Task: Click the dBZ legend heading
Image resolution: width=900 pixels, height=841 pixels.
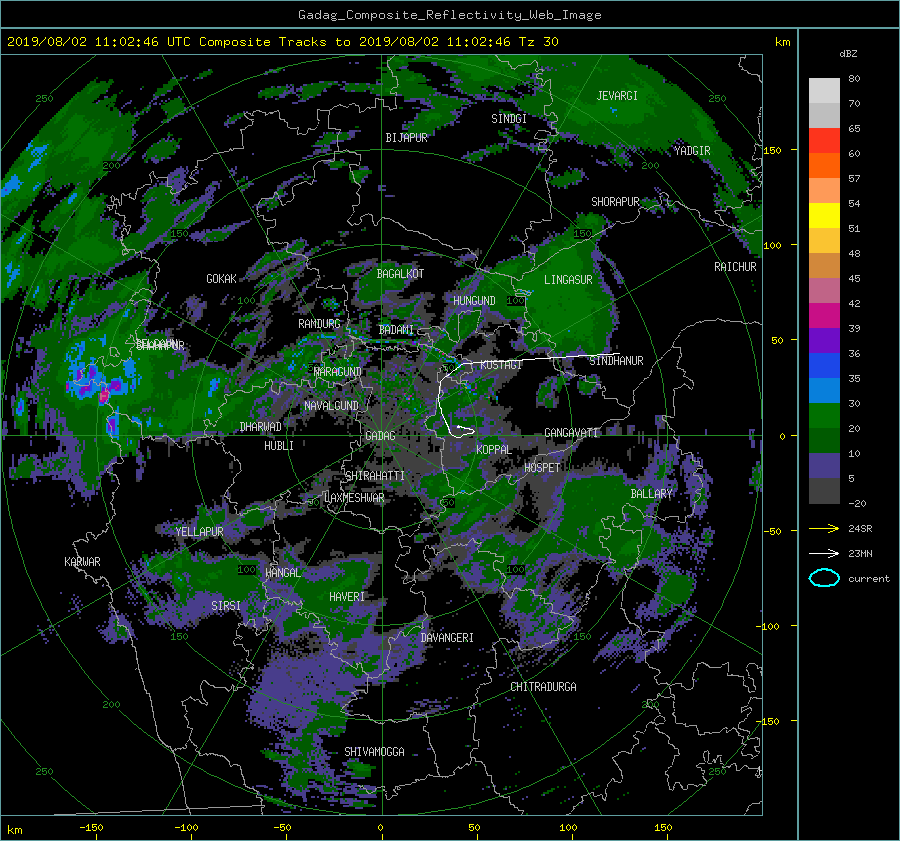Action: (x=848, y=54)
